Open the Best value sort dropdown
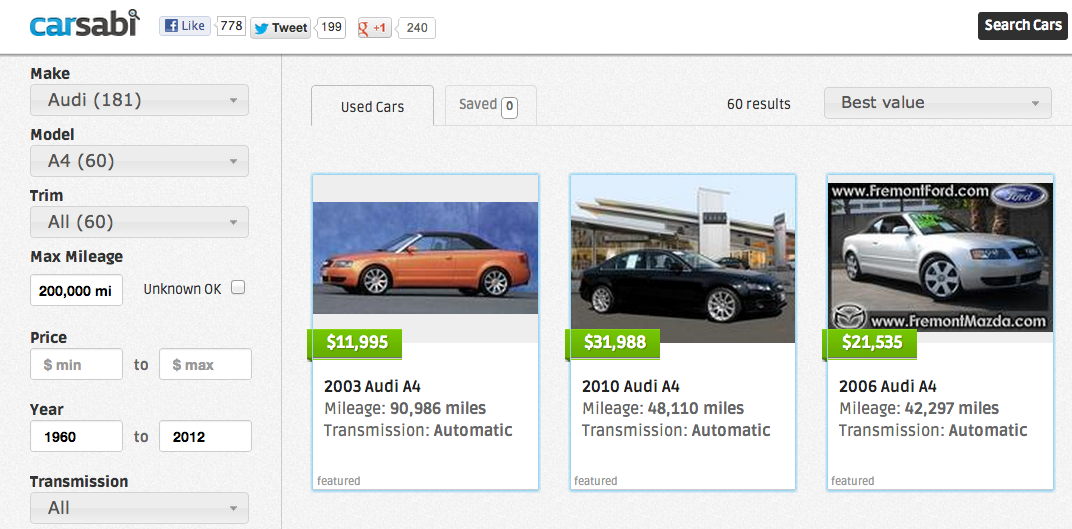This screenshot has height=529, width=1072. pyautogui.click(x=937, y=103)
